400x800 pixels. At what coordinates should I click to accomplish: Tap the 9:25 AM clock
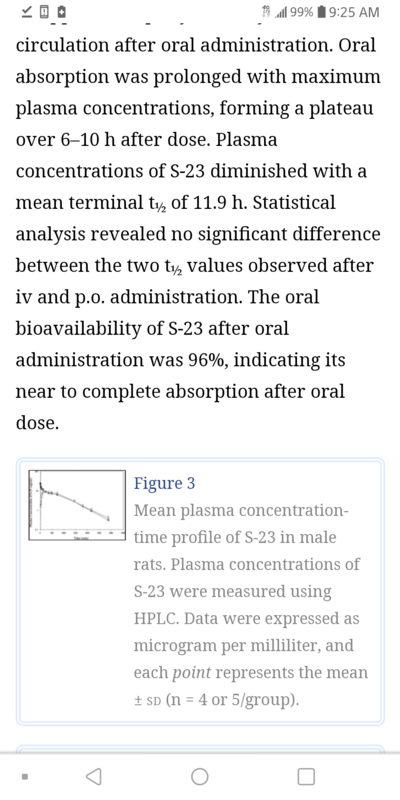354,12
